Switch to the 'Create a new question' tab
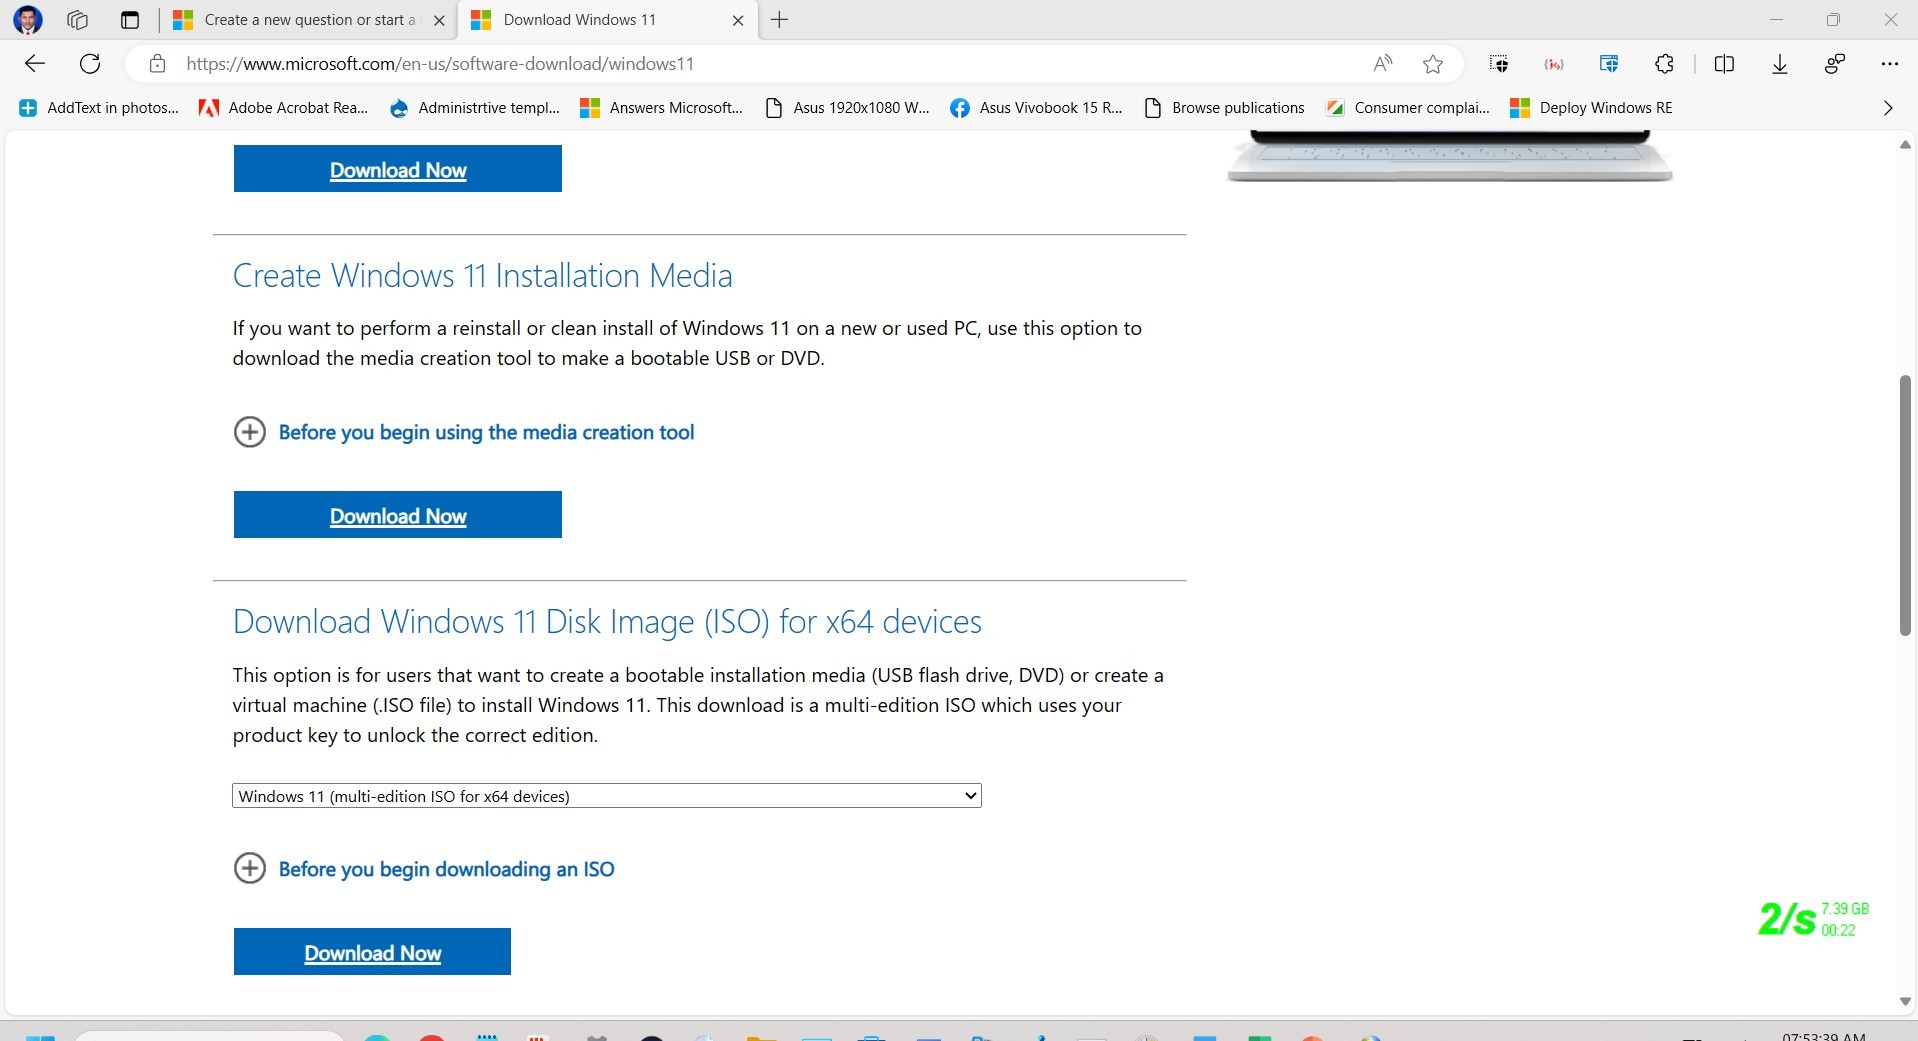The height and width of the screenshot is (1041, 1918). [x=308, y=20]
